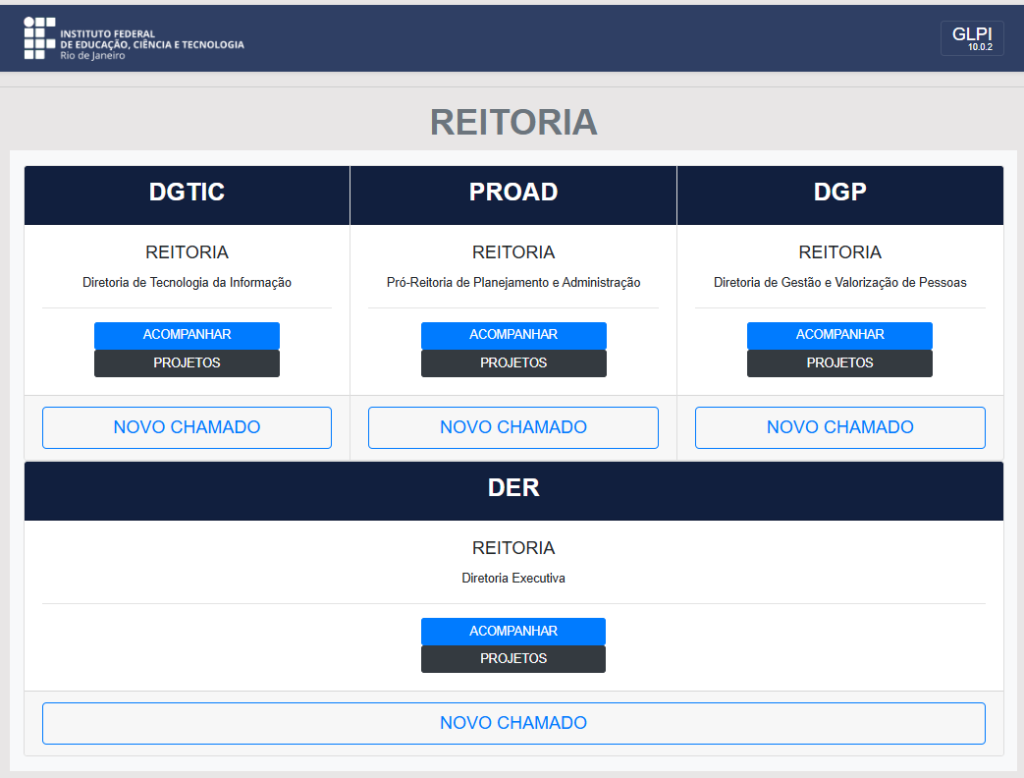This screenshot has width=1024, height=778.
Task: Open Projetos in the DGP card
Action: 840,363
